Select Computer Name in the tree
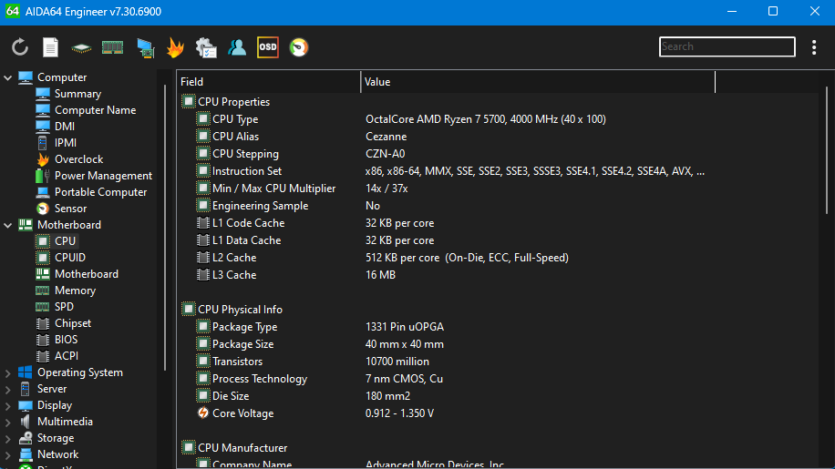The image size is (835, 469). click(95, 110)
